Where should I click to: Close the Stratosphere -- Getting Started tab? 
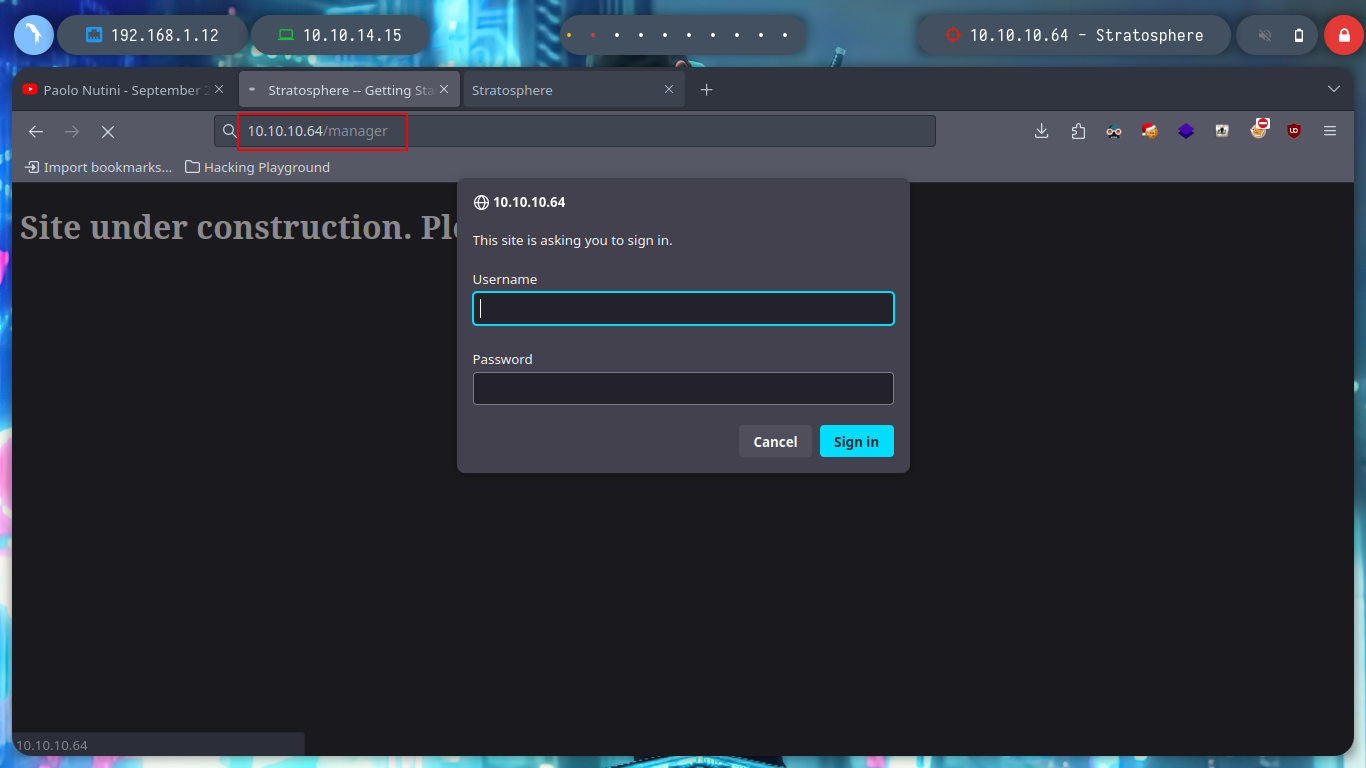coord(444,89)
